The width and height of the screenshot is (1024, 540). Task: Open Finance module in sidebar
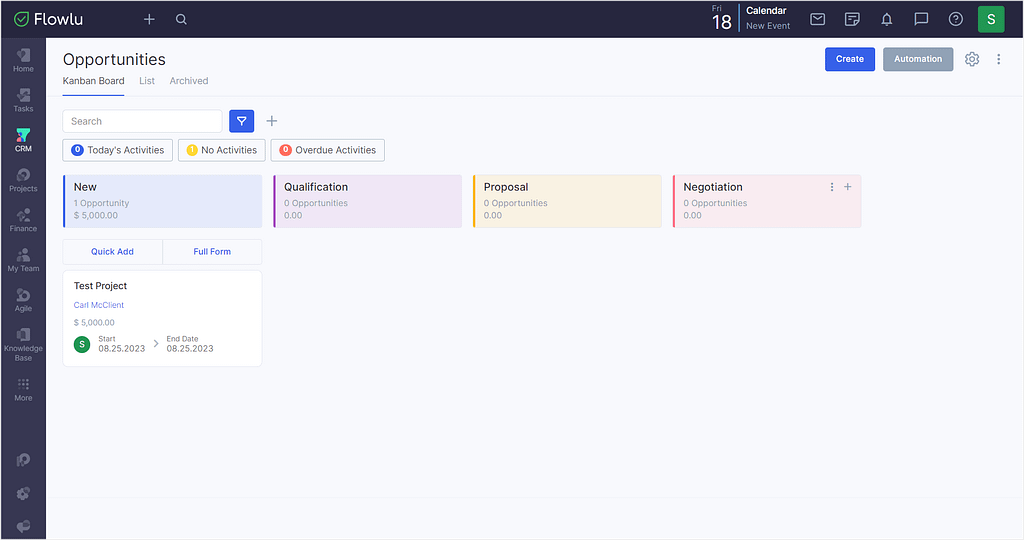pos(23,220)
